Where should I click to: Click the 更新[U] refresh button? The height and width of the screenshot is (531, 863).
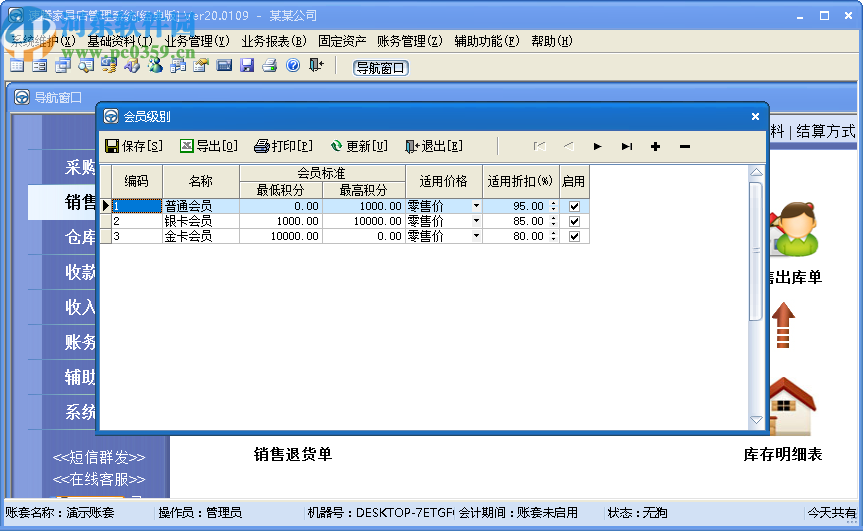(x=359, y=146)
